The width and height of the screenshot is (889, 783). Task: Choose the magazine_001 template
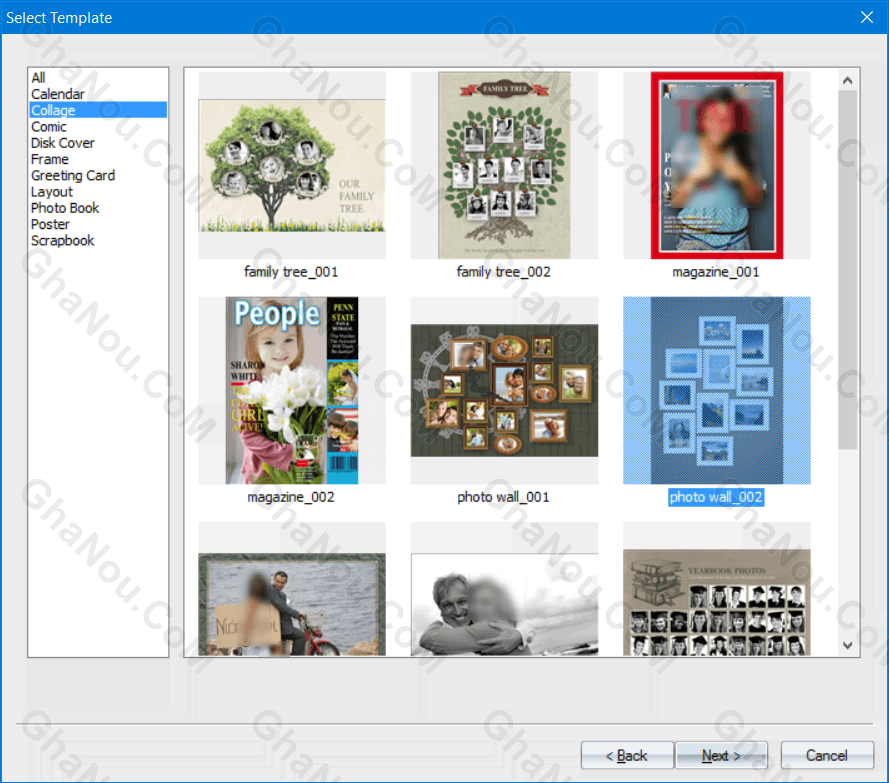pos(716,165)
